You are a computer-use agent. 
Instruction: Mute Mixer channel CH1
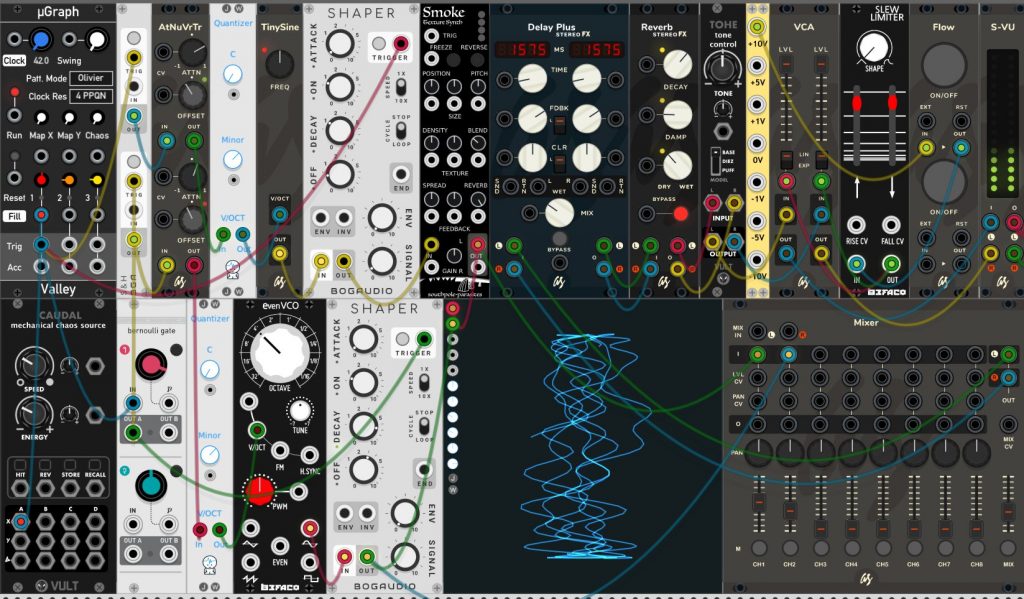tap(759, 547)
